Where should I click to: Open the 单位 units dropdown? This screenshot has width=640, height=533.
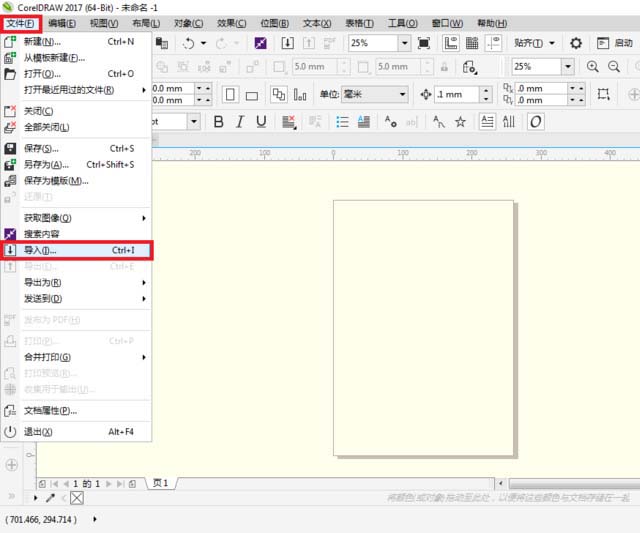click(402, 94)
